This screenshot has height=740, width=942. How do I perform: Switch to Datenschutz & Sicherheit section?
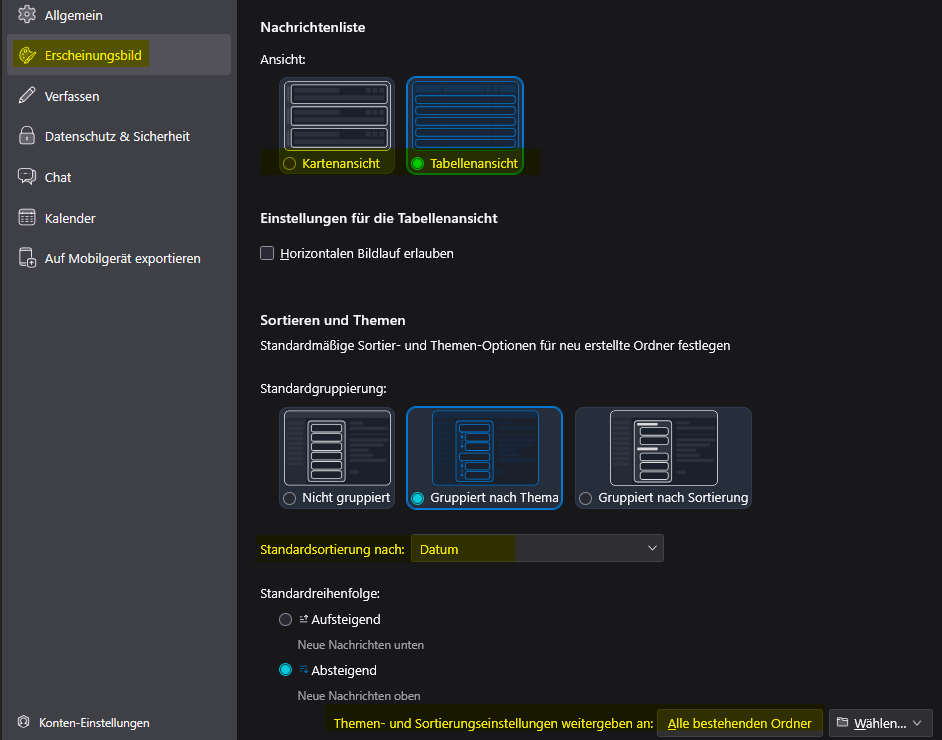[117, 136]
